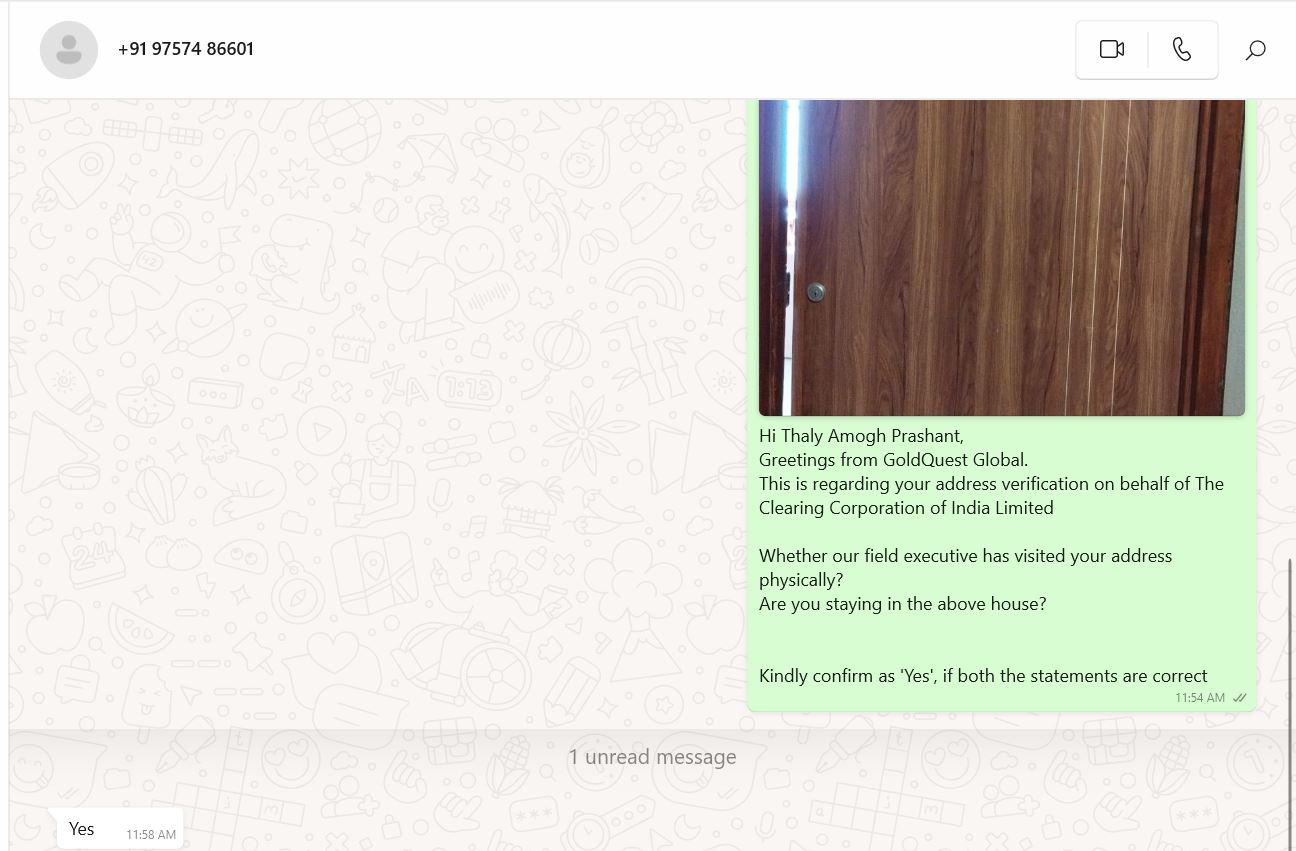Open contact info for +91 97574 86601
The height and width of the screenshot is (851, 1296).
coord(186,49)
